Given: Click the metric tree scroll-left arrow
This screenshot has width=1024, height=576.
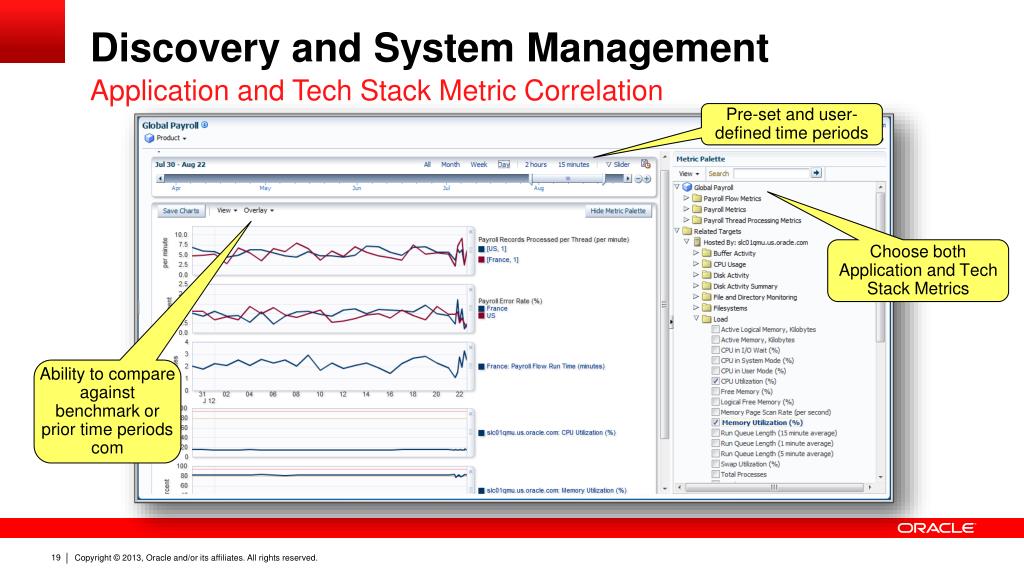Looking at the screenshot, I should click(680, 487).
